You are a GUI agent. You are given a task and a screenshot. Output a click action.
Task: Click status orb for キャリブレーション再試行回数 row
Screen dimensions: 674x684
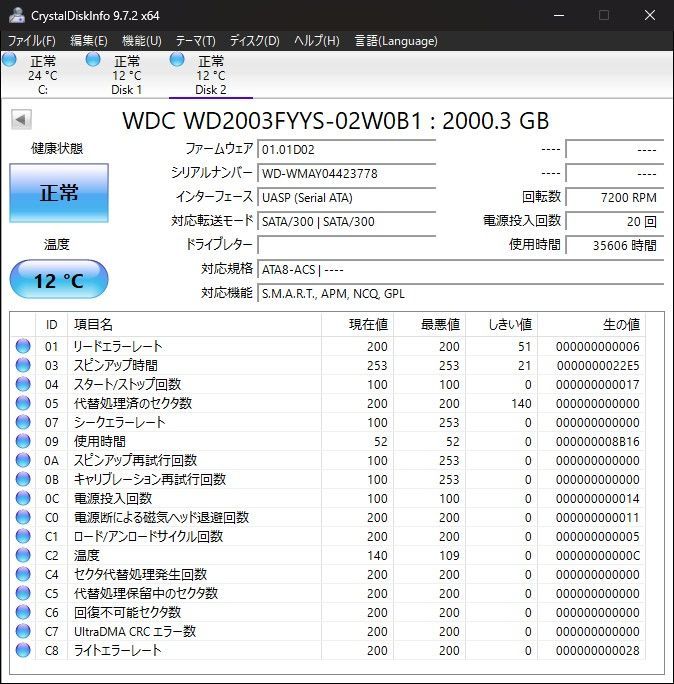23,479
